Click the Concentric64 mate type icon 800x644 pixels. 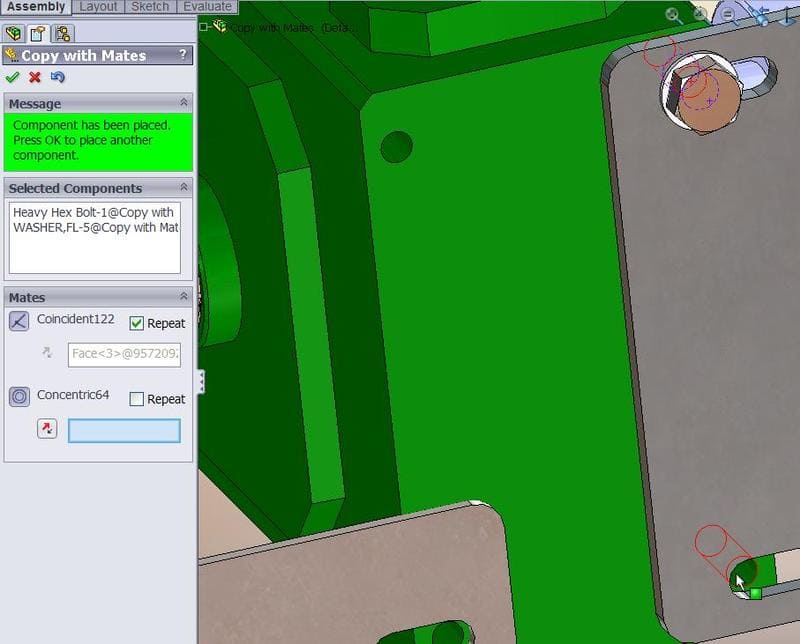19,397
